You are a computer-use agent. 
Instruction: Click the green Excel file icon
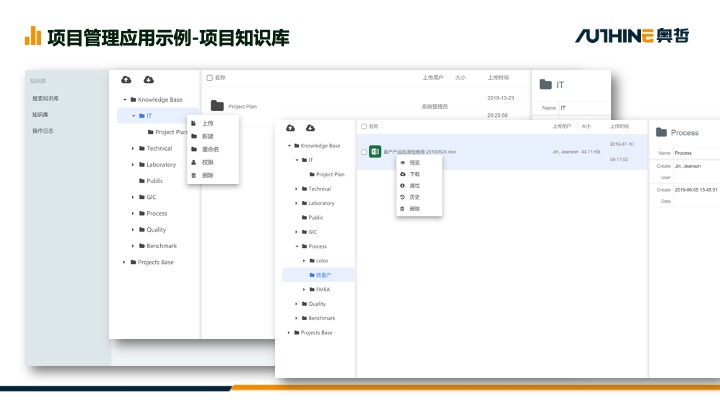[375, 152]
